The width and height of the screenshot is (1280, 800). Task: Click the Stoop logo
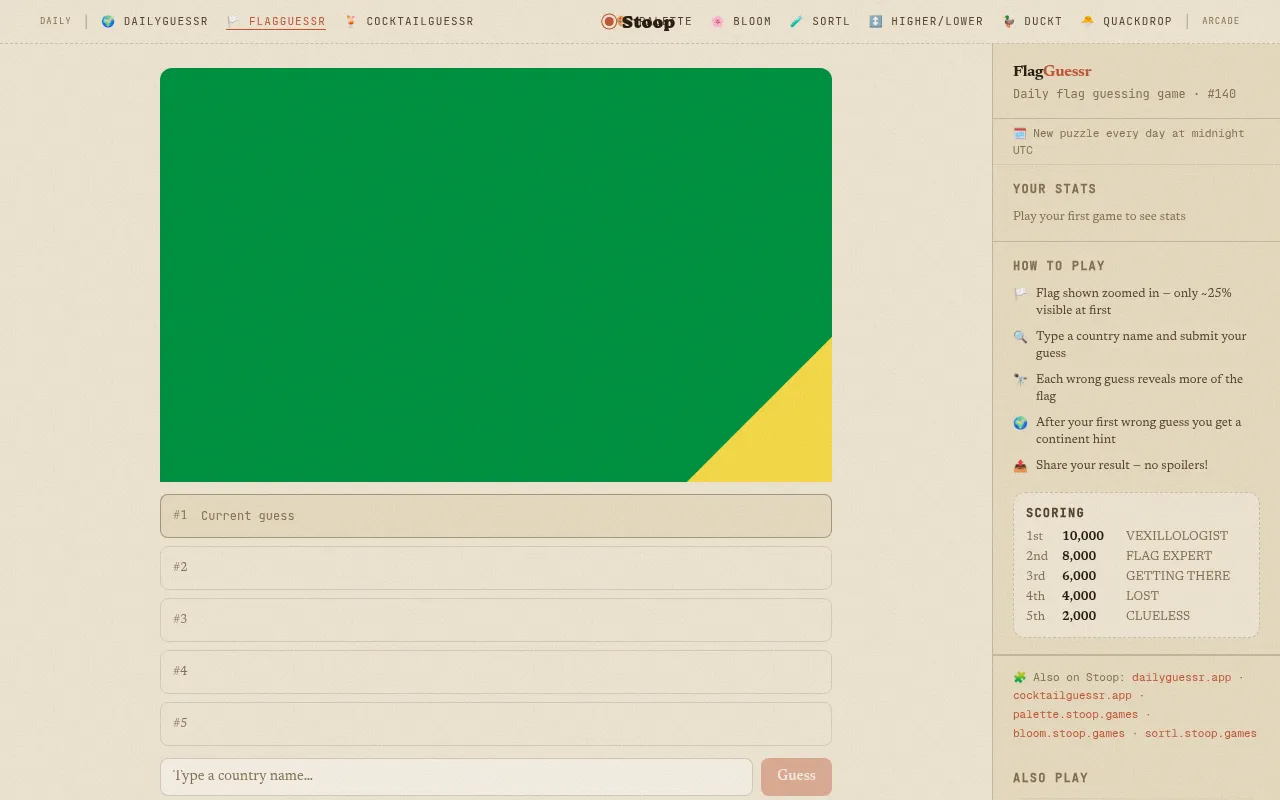(x=638, y=21)
